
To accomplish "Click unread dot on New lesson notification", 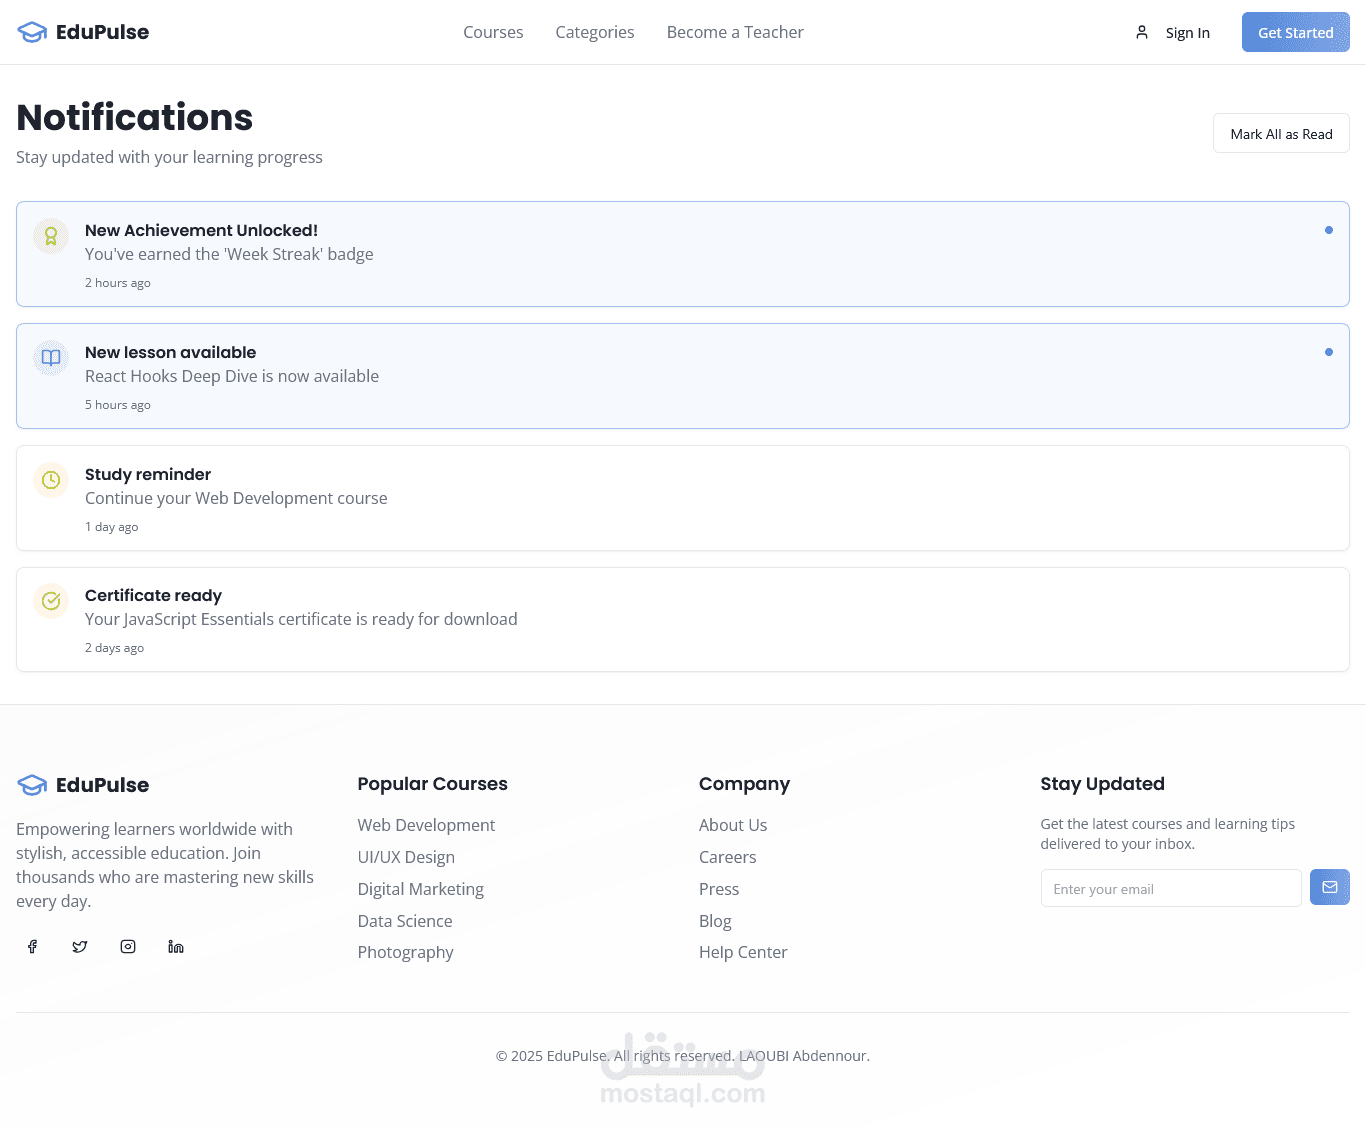I will coord(1329,352).
